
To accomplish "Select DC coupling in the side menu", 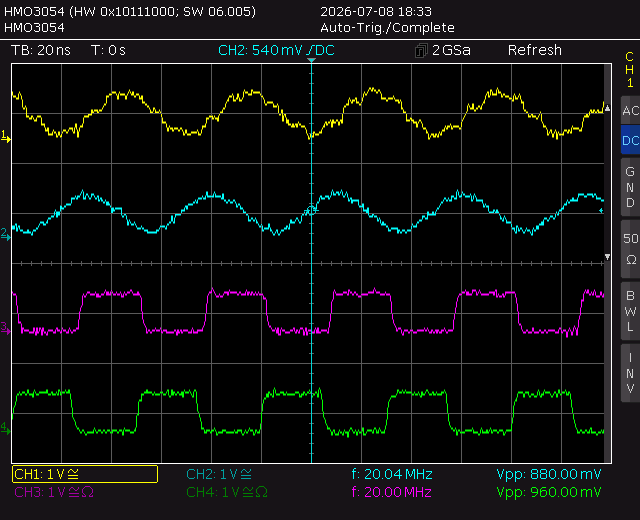I will point(630,140).
